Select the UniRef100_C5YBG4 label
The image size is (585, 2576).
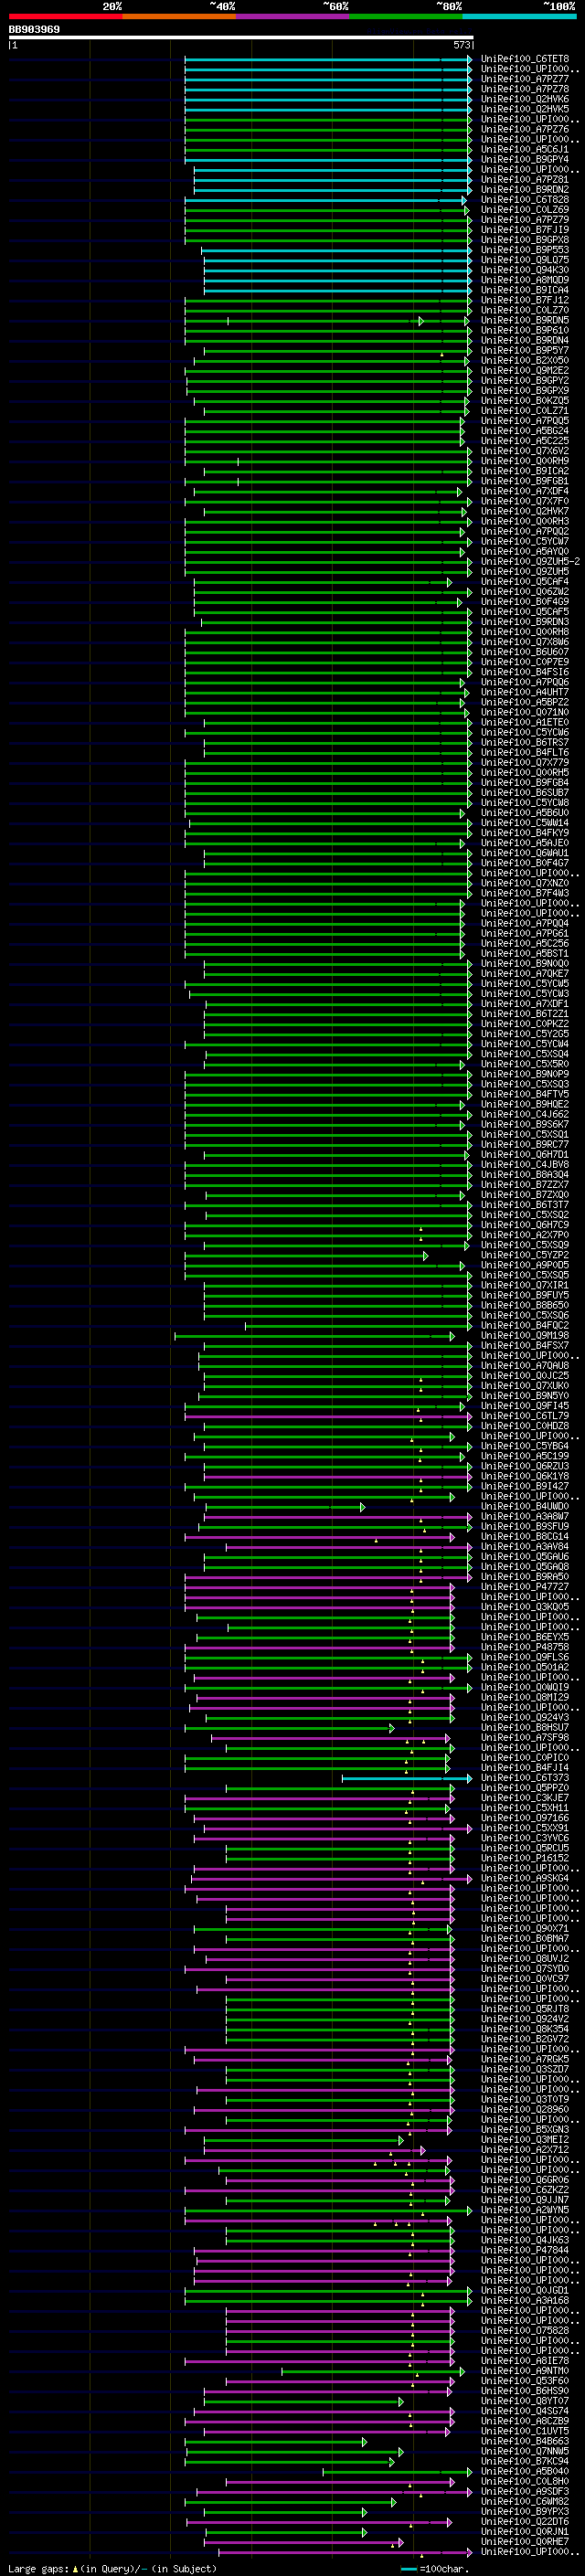click(x=525, y=1446)
